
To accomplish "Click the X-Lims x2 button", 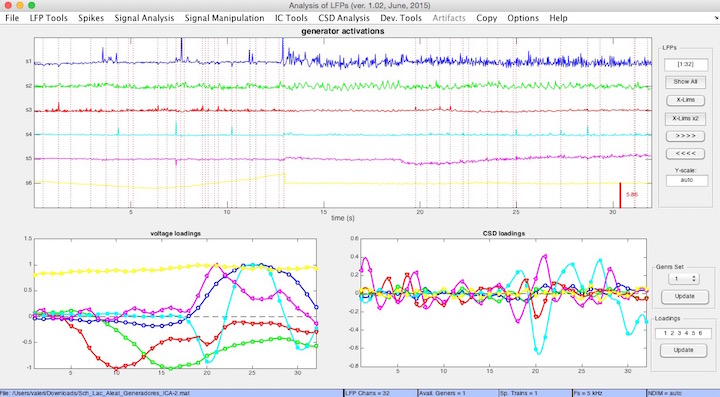I will 686,118.
